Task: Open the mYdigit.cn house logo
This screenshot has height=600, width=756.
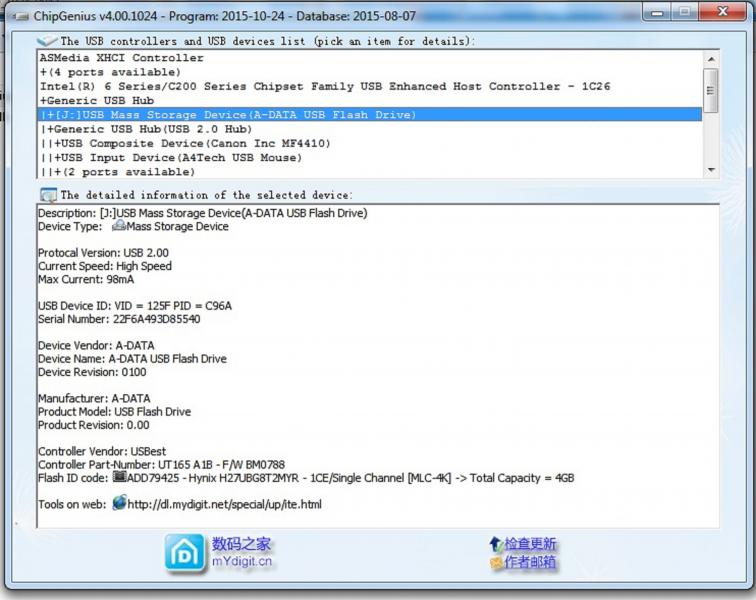Action: click(x=185, y=553)
